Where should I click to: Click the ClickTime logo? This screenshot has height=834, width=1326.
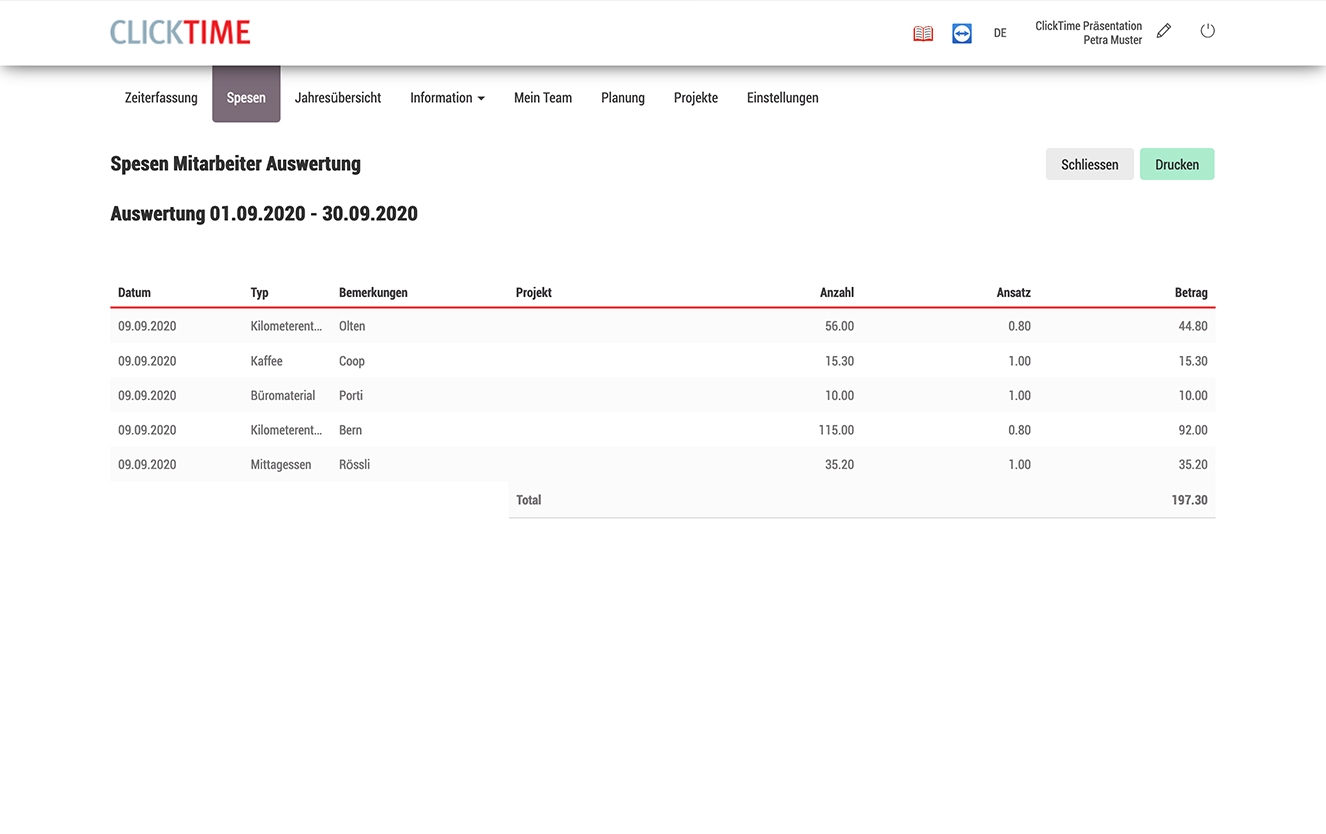point(180,32)
